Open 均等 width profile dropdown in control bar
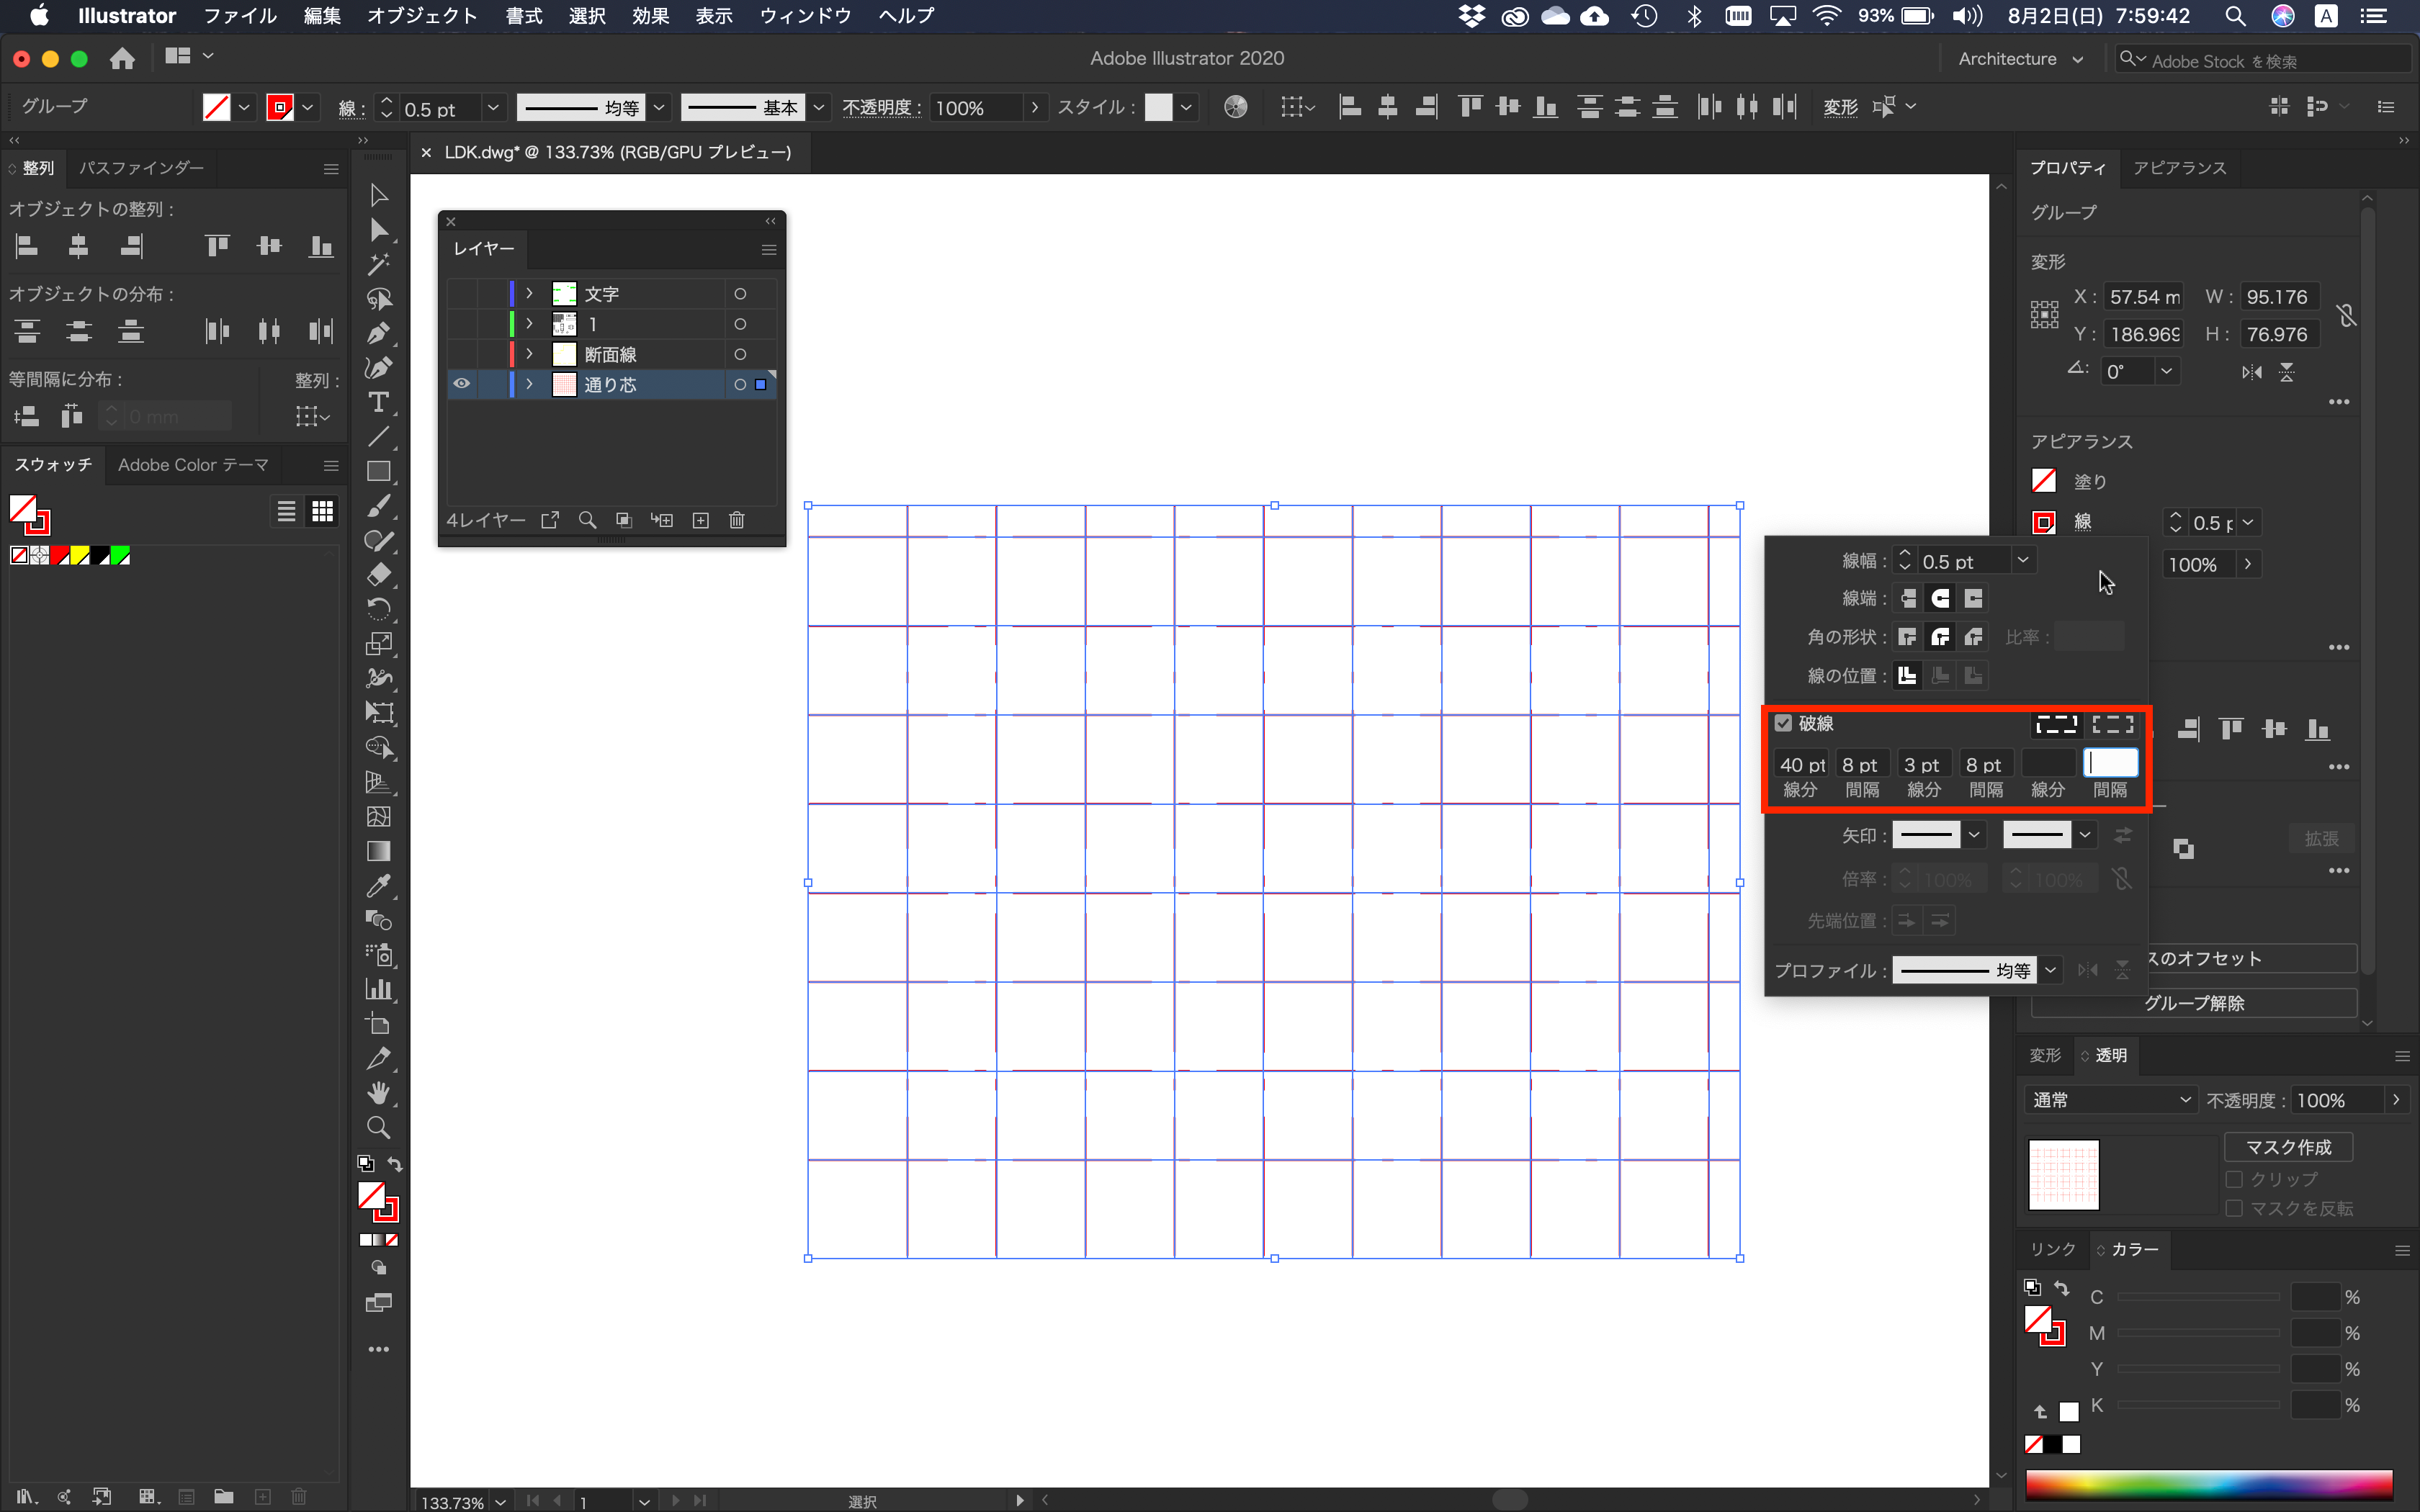This screenshot has width=2420, height=1512. pyautogui.click(x=659, y=107)
